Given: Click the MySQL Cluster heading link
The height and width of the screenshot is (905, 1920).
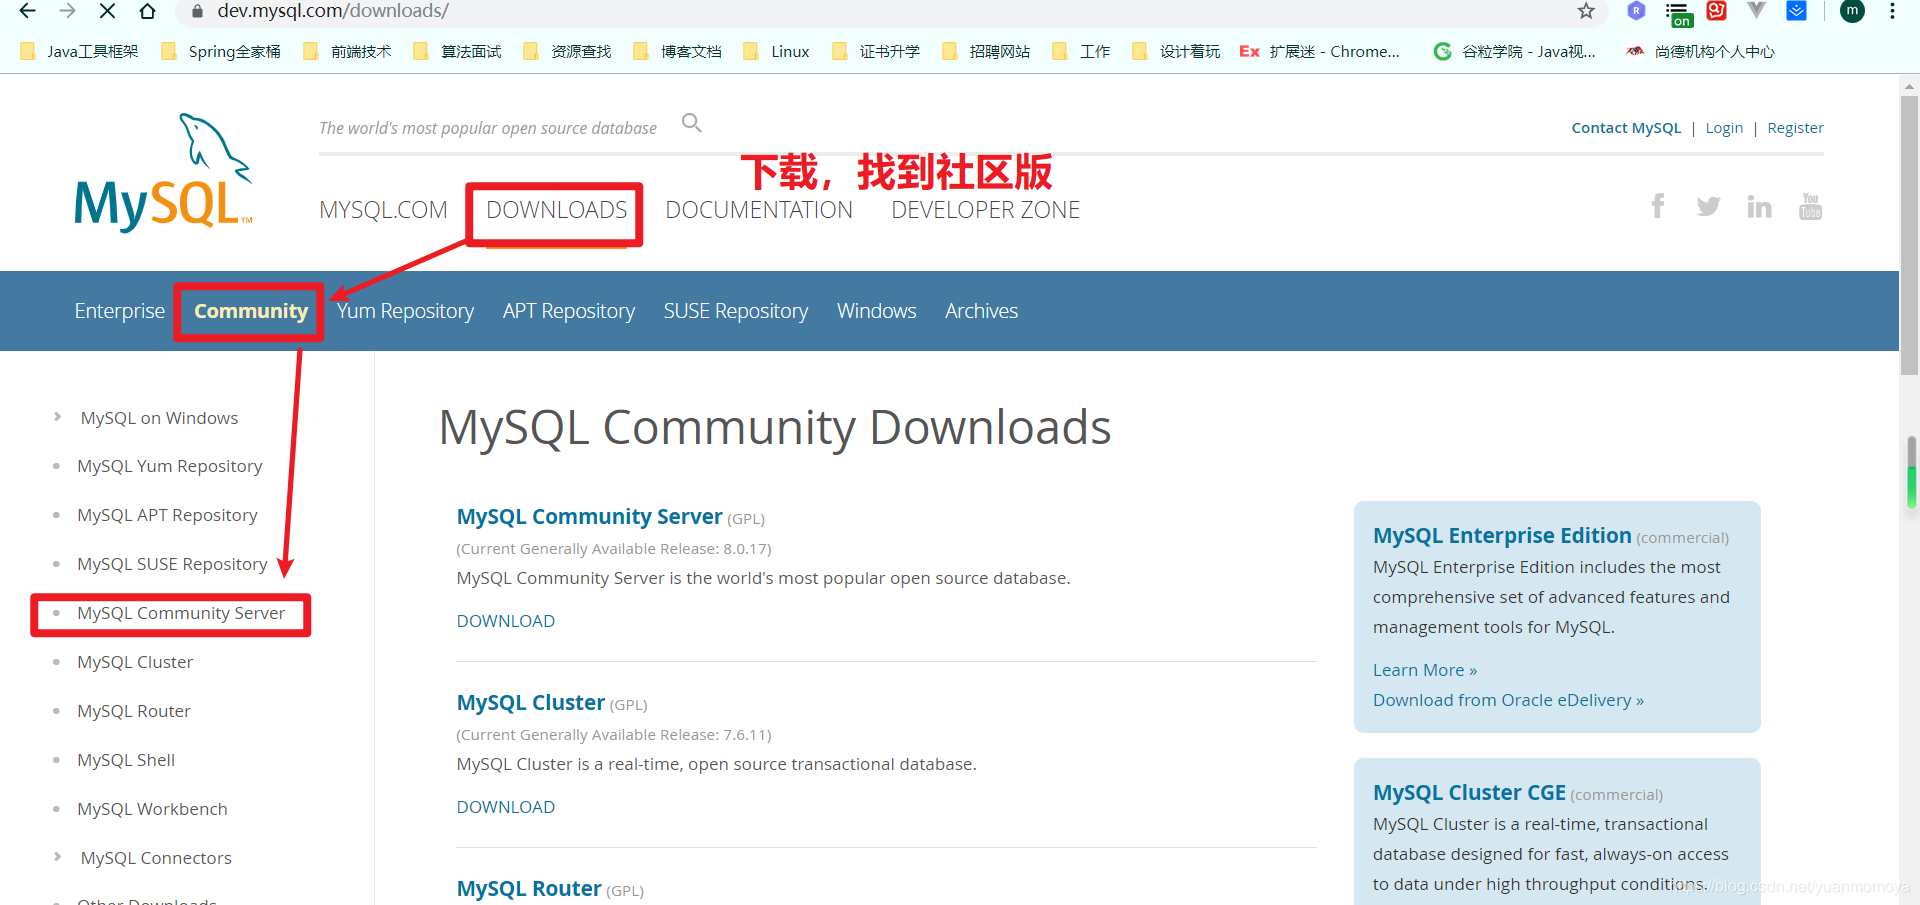Looking at the screenshot, I should [x=531, y=703].
